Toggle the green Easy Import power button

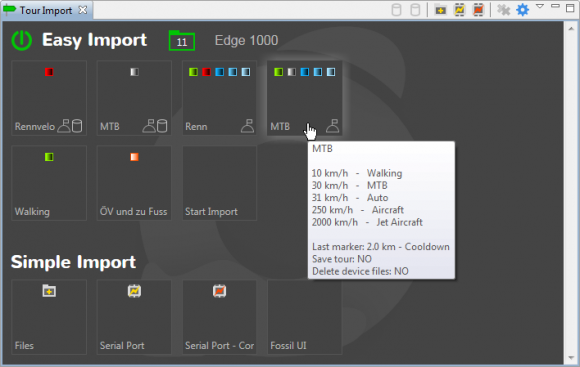point(21,40)
